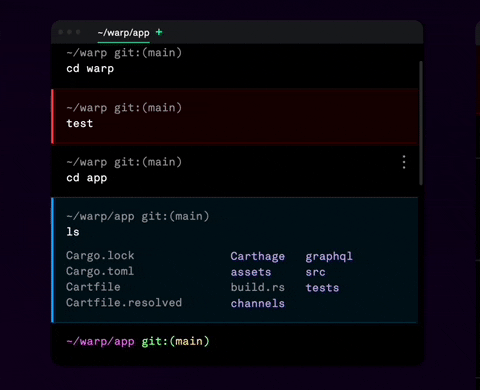Select the ~/warp/app tab
This screenshot has height=390, width=480.
[x=124, y=33]
